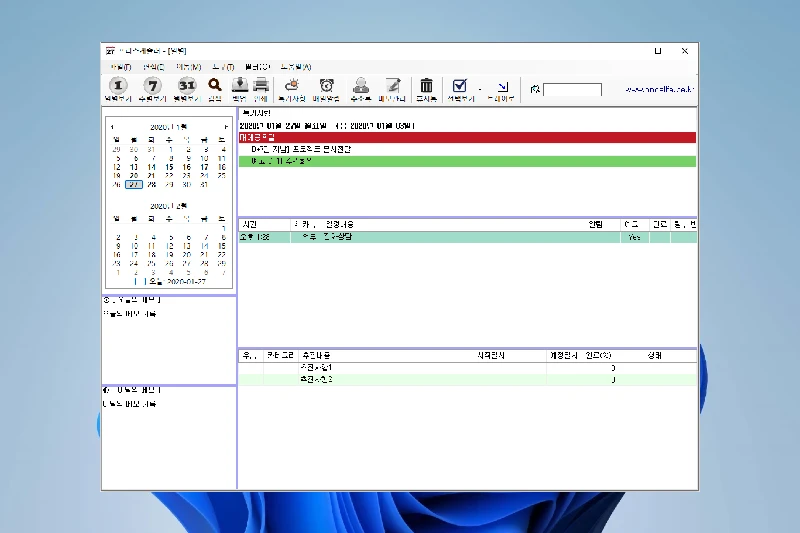800x533 pixels.
Task: Click the download tray arrow icon
Action: 240,86
